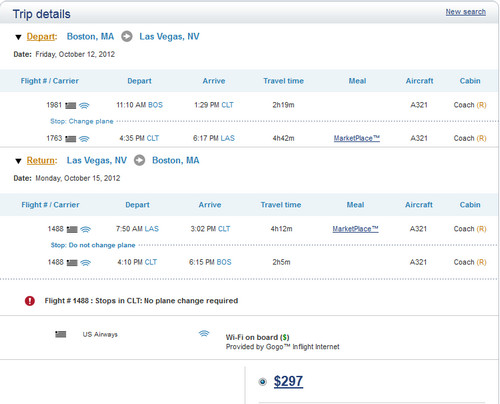Click the $297 price link
Image resolution: width=500 pixels, height=404 pixels.
(x=288, y=381)
